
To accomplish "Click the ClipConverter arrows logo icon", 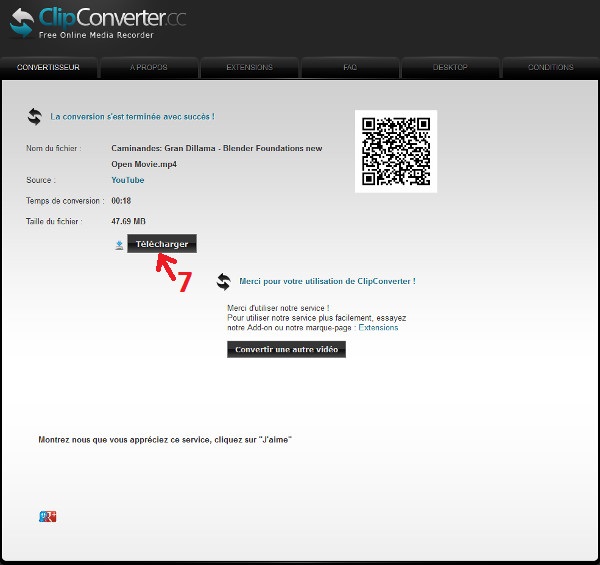I will [x=21, y=23].
